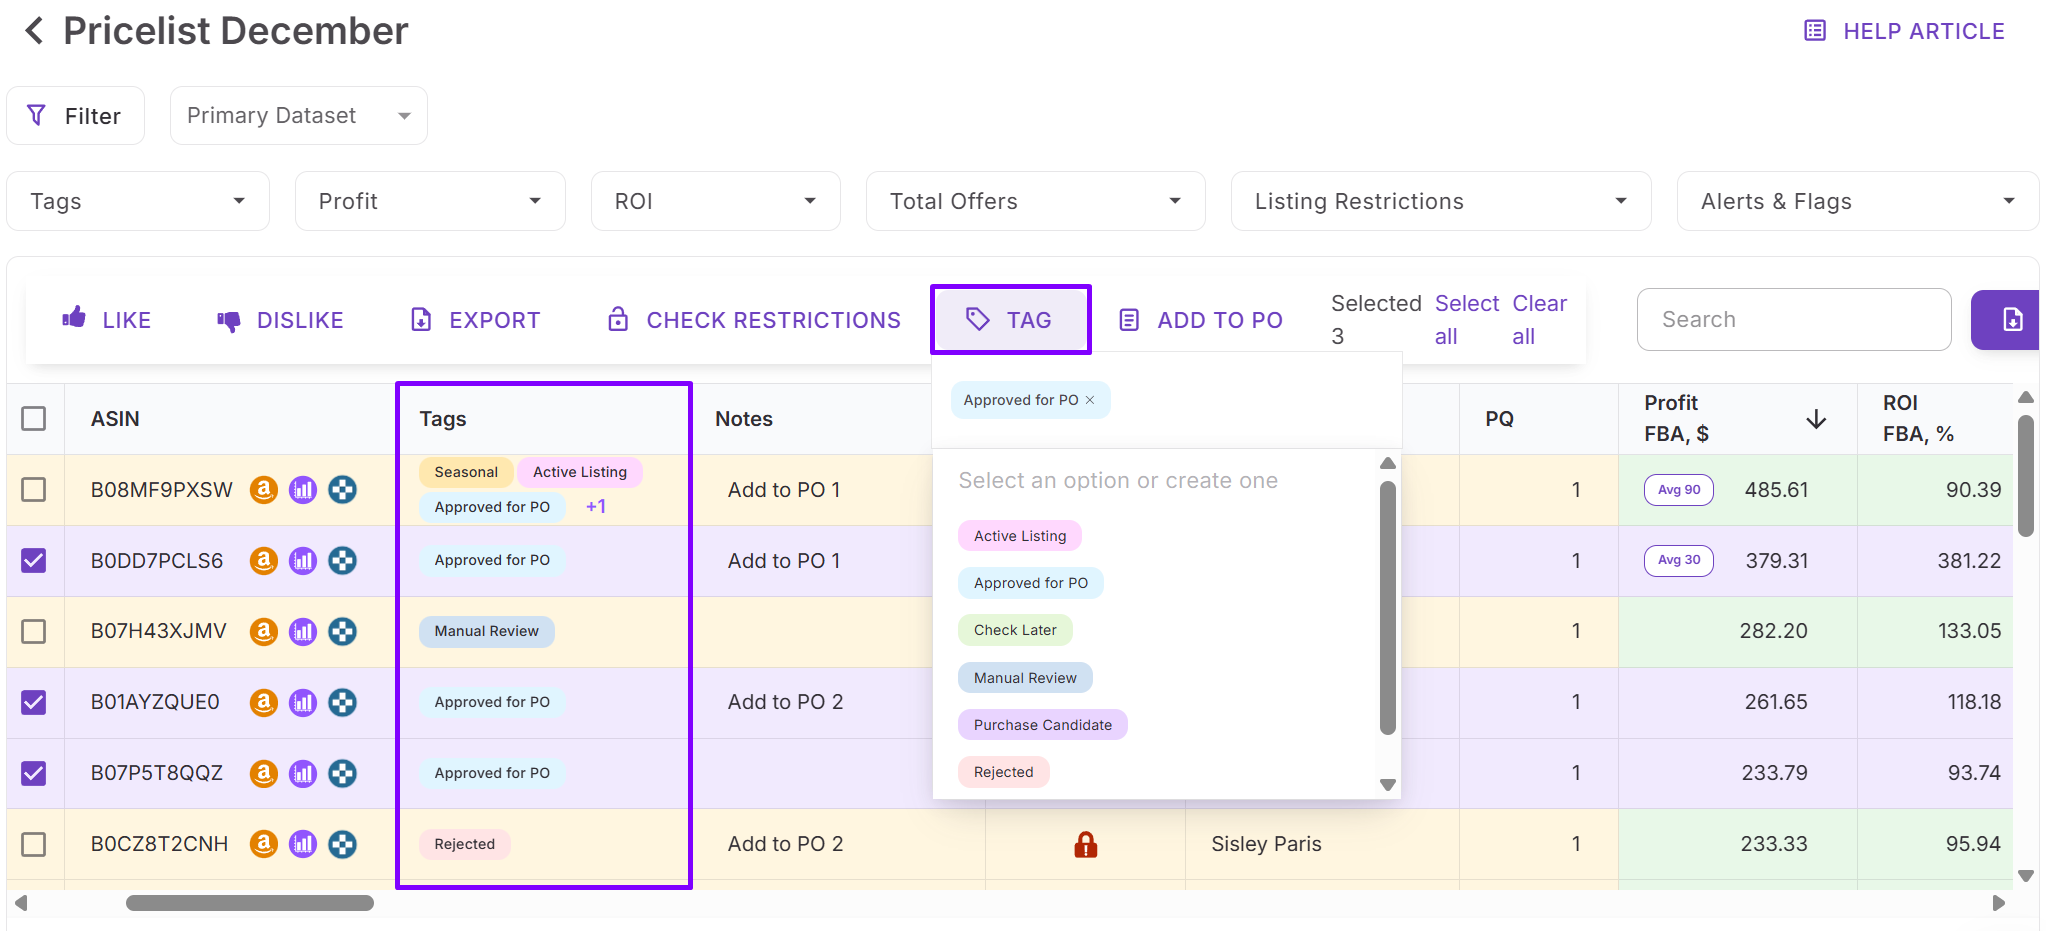Image resolution: width=2046 pixels, height=931 pixels.
Task: Open the HELP ARTICLE link
Action: pos(1902,30)
